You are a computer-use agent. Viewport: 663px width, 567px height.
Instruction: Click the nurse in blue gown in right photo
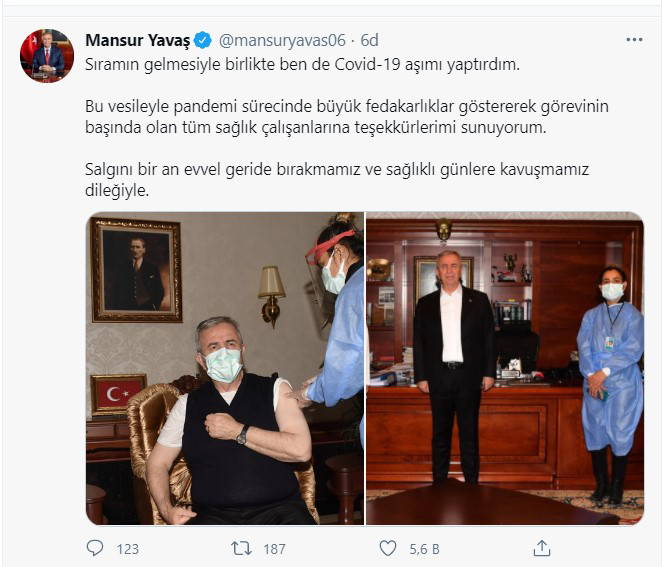tap(610, 383)
